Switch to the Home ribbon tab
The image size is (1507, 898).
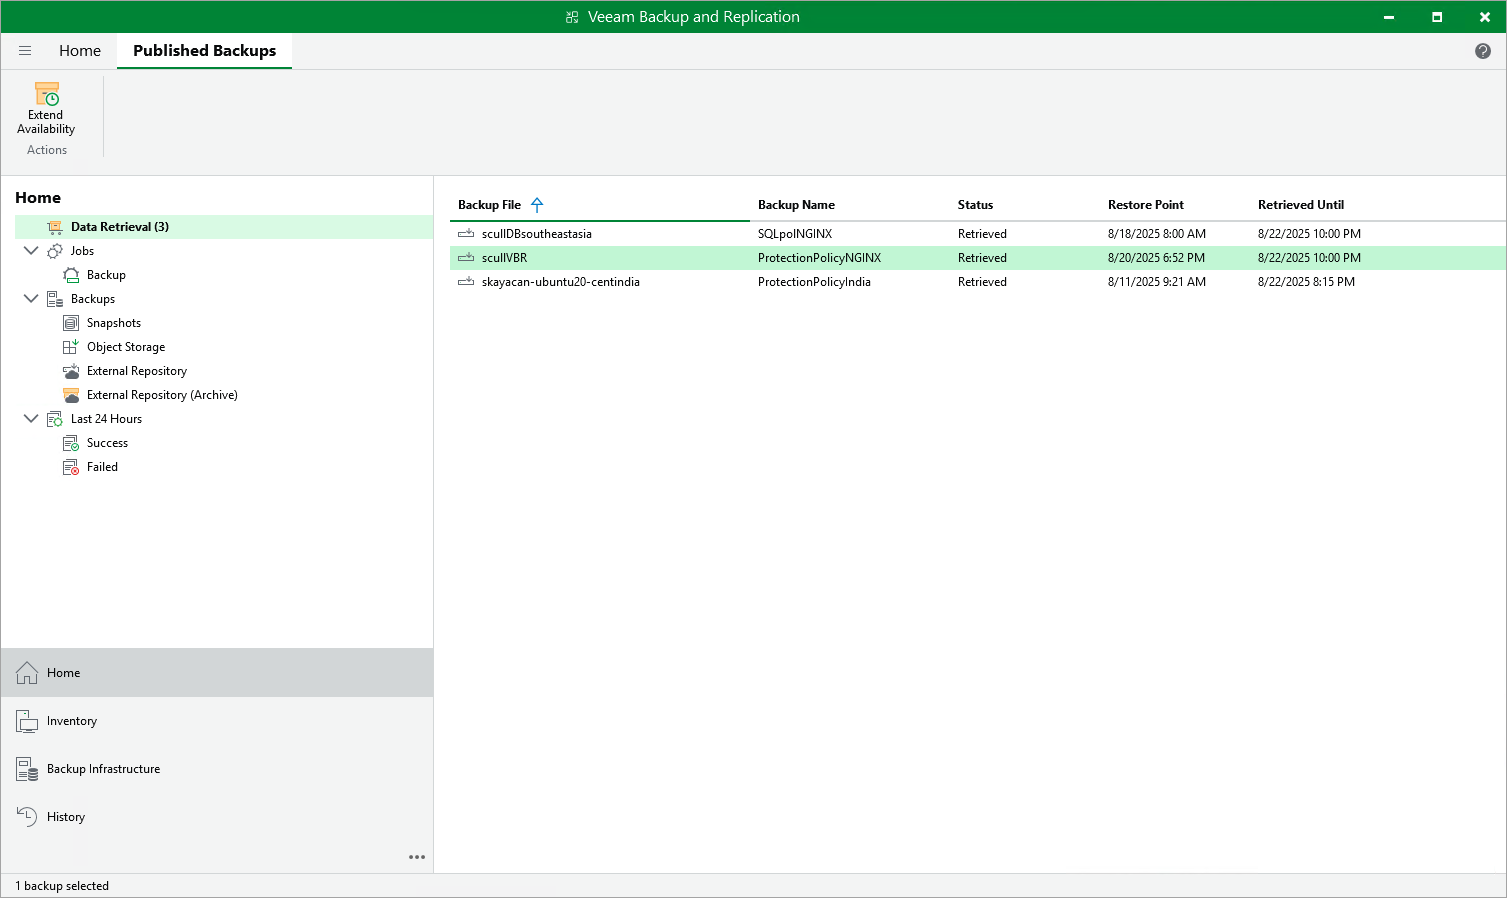(80, 51)
